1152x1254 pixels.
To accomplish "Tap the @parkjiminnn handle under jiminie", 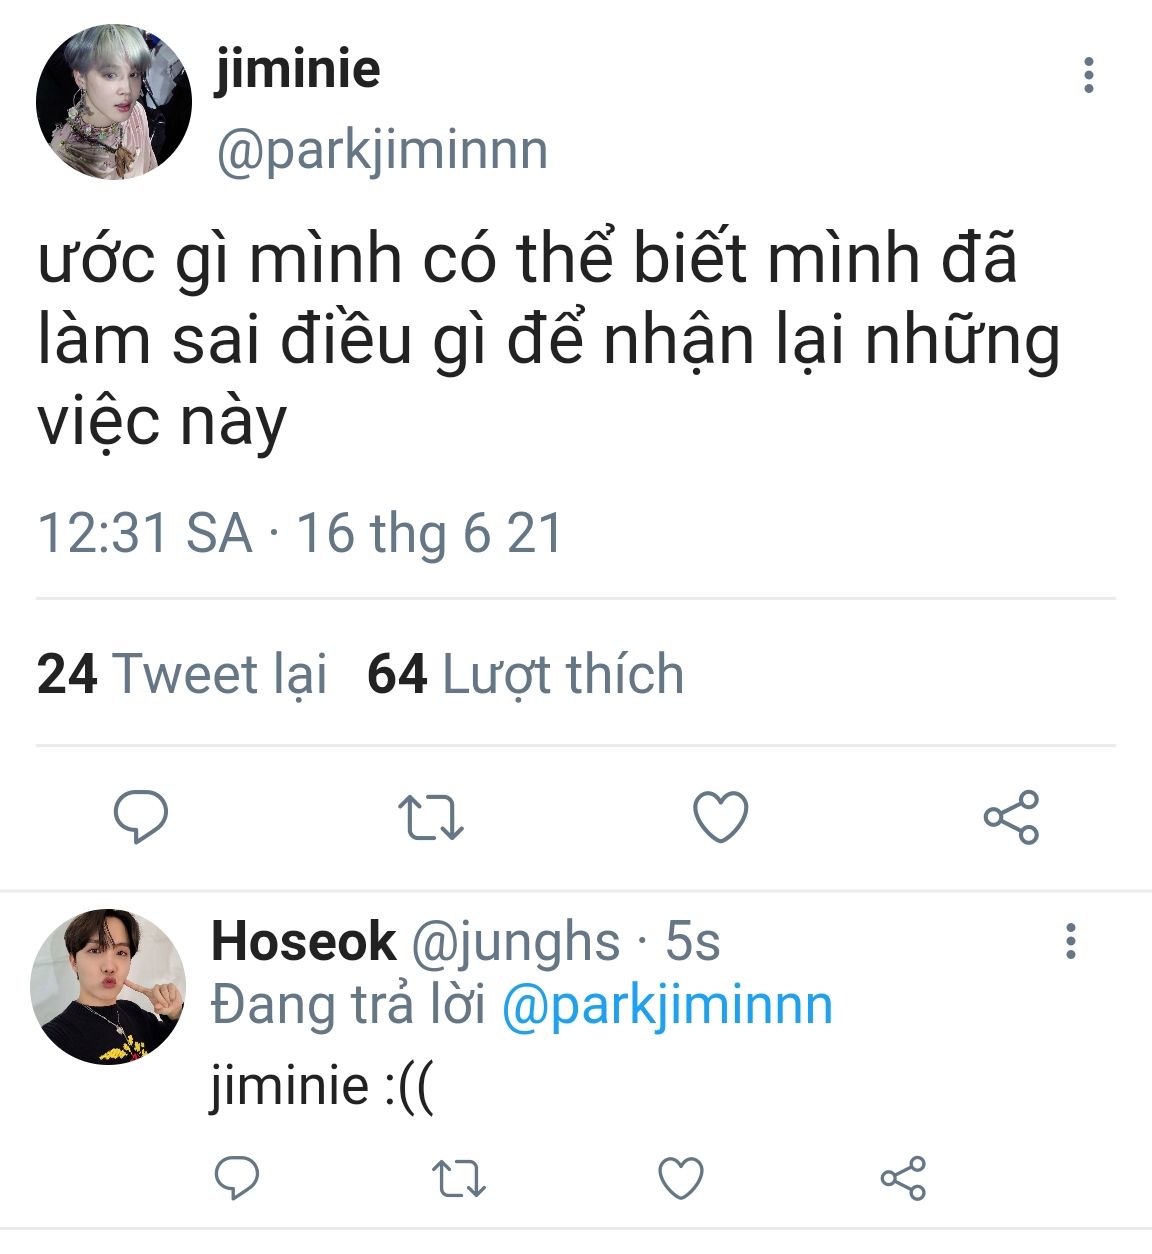I will coord(382,151).
